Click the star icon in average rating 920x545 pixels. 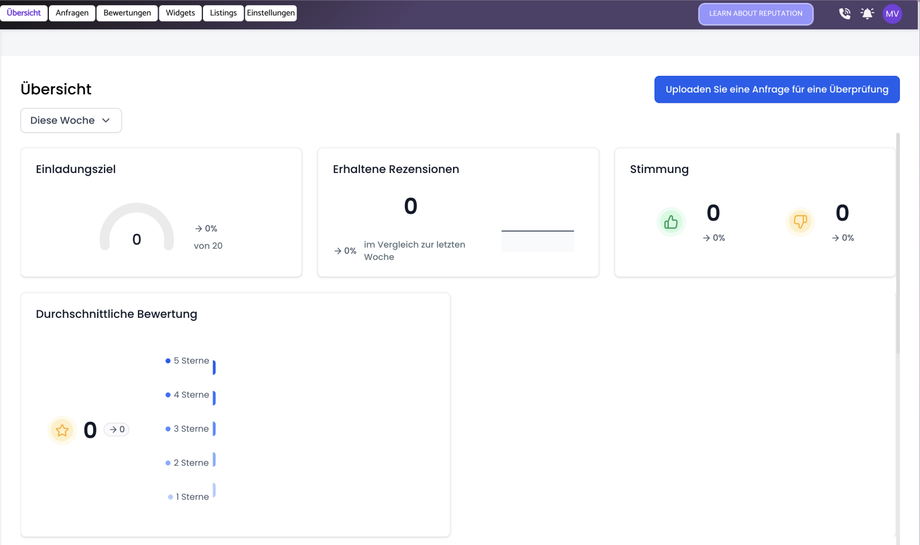click(x=62, y=431)
